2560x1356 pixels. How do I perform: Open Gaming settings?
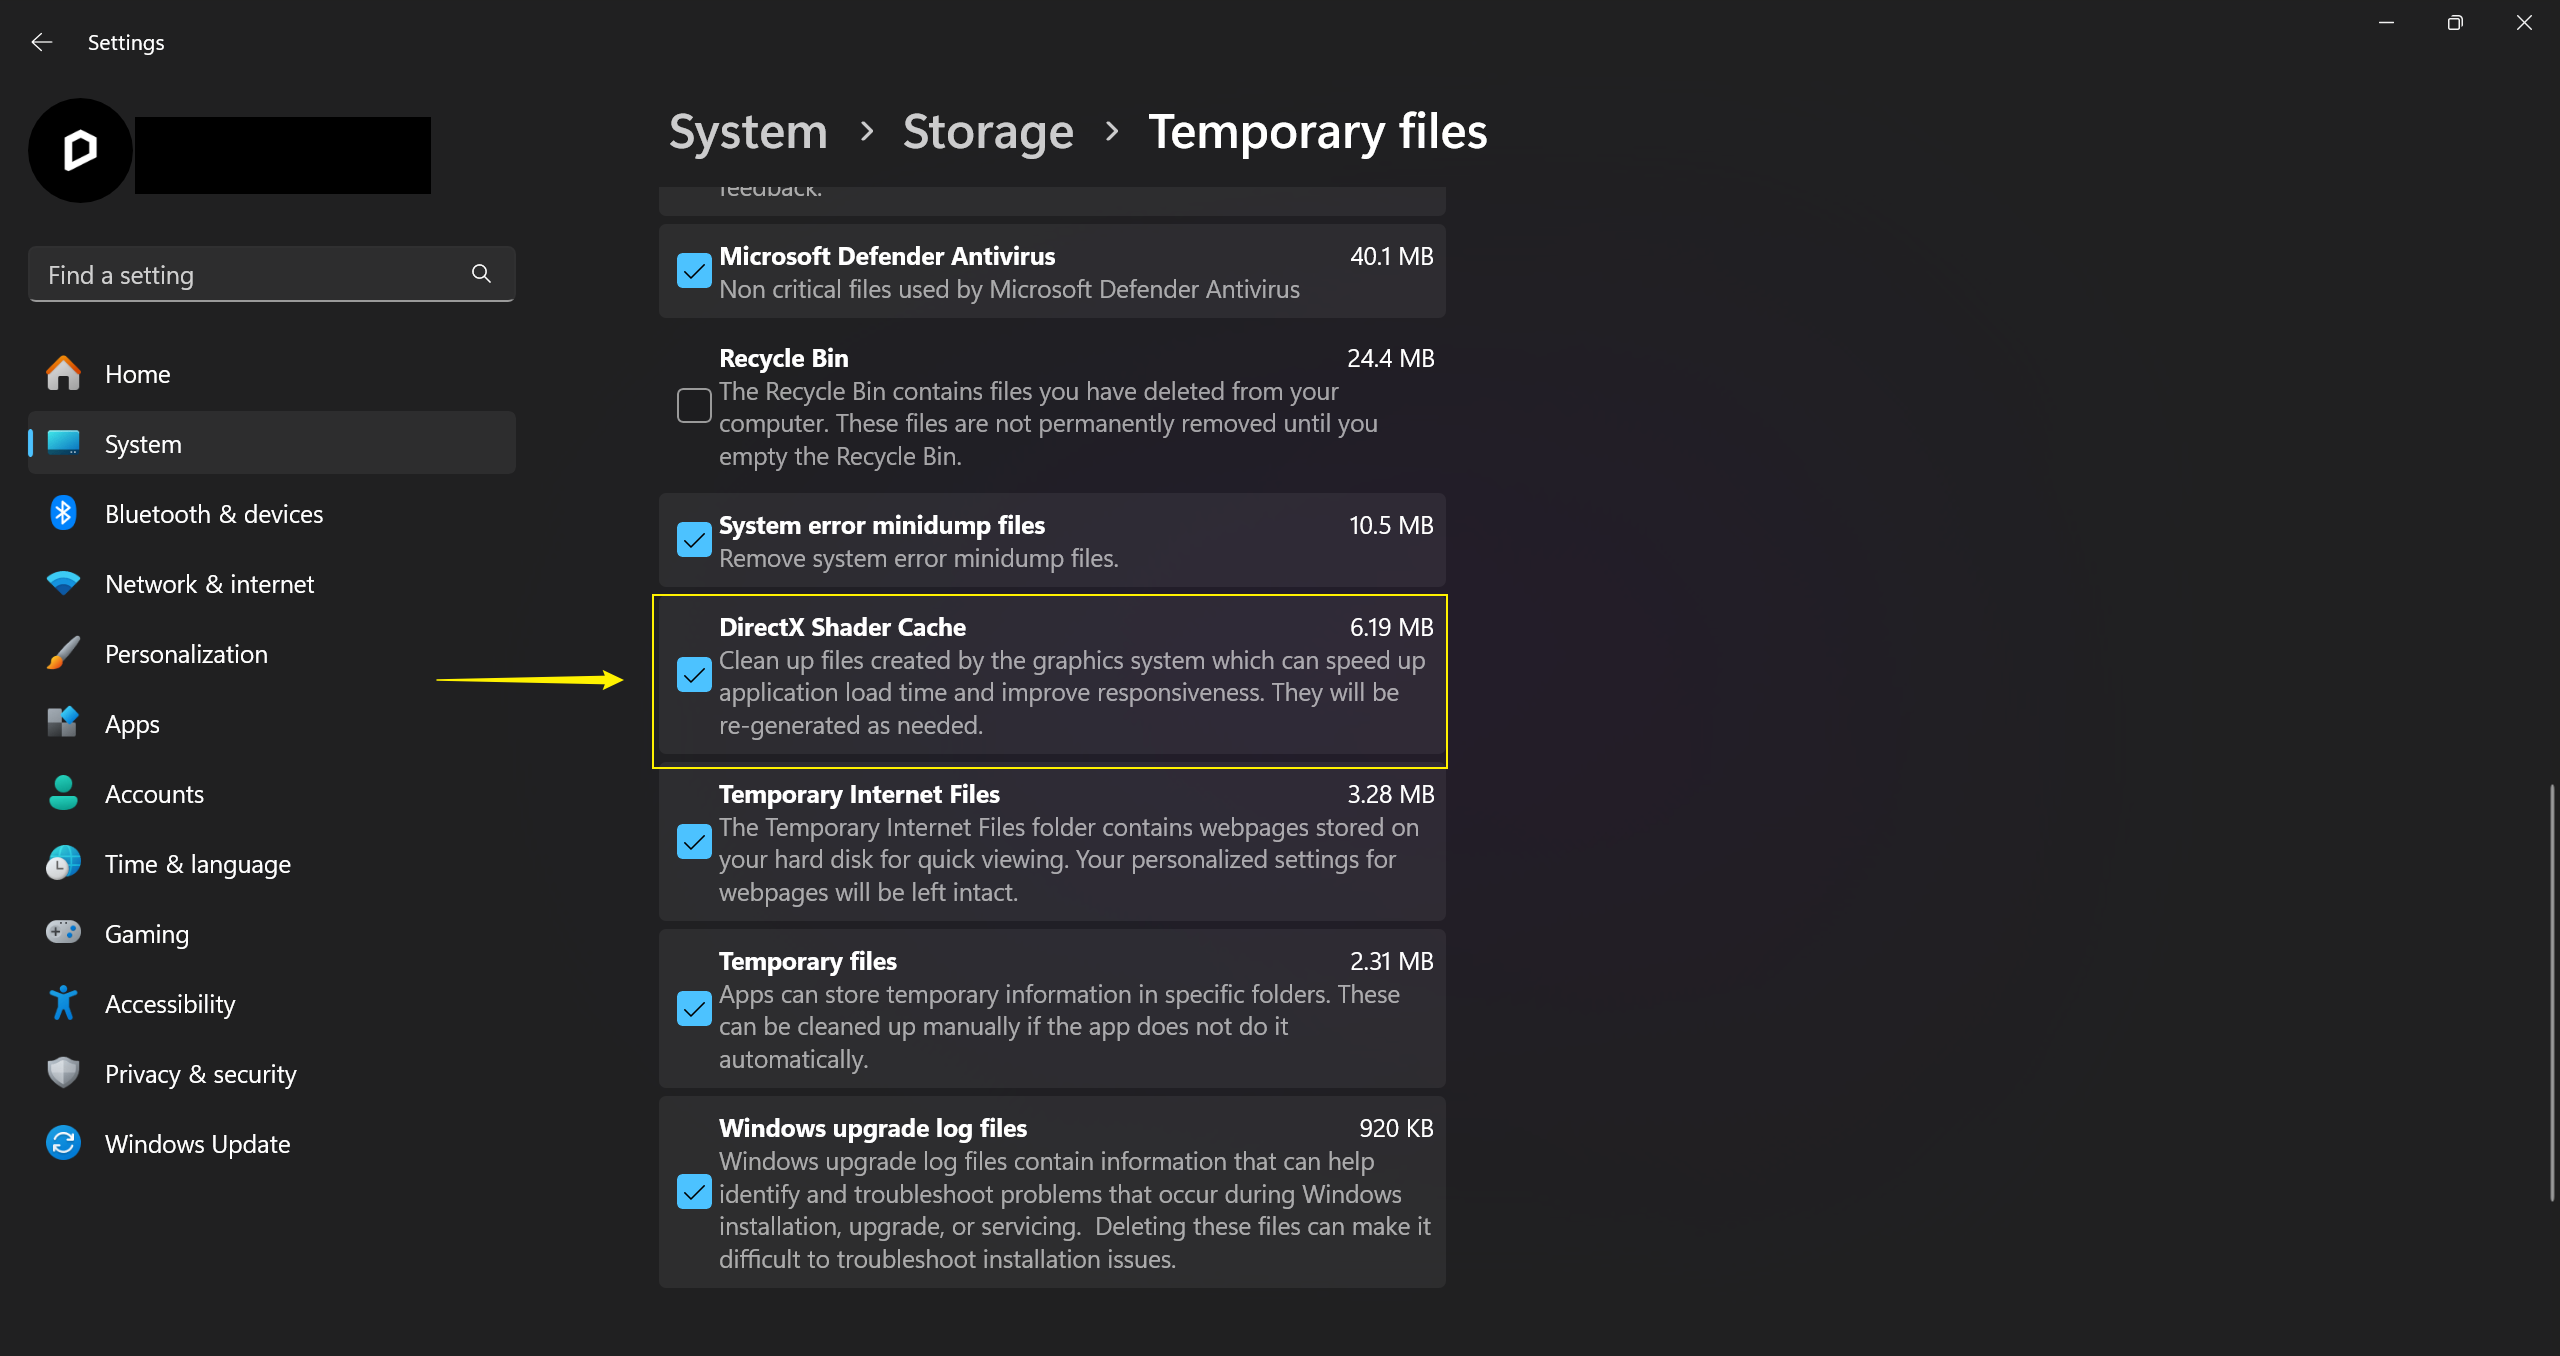tap(272, 933)
